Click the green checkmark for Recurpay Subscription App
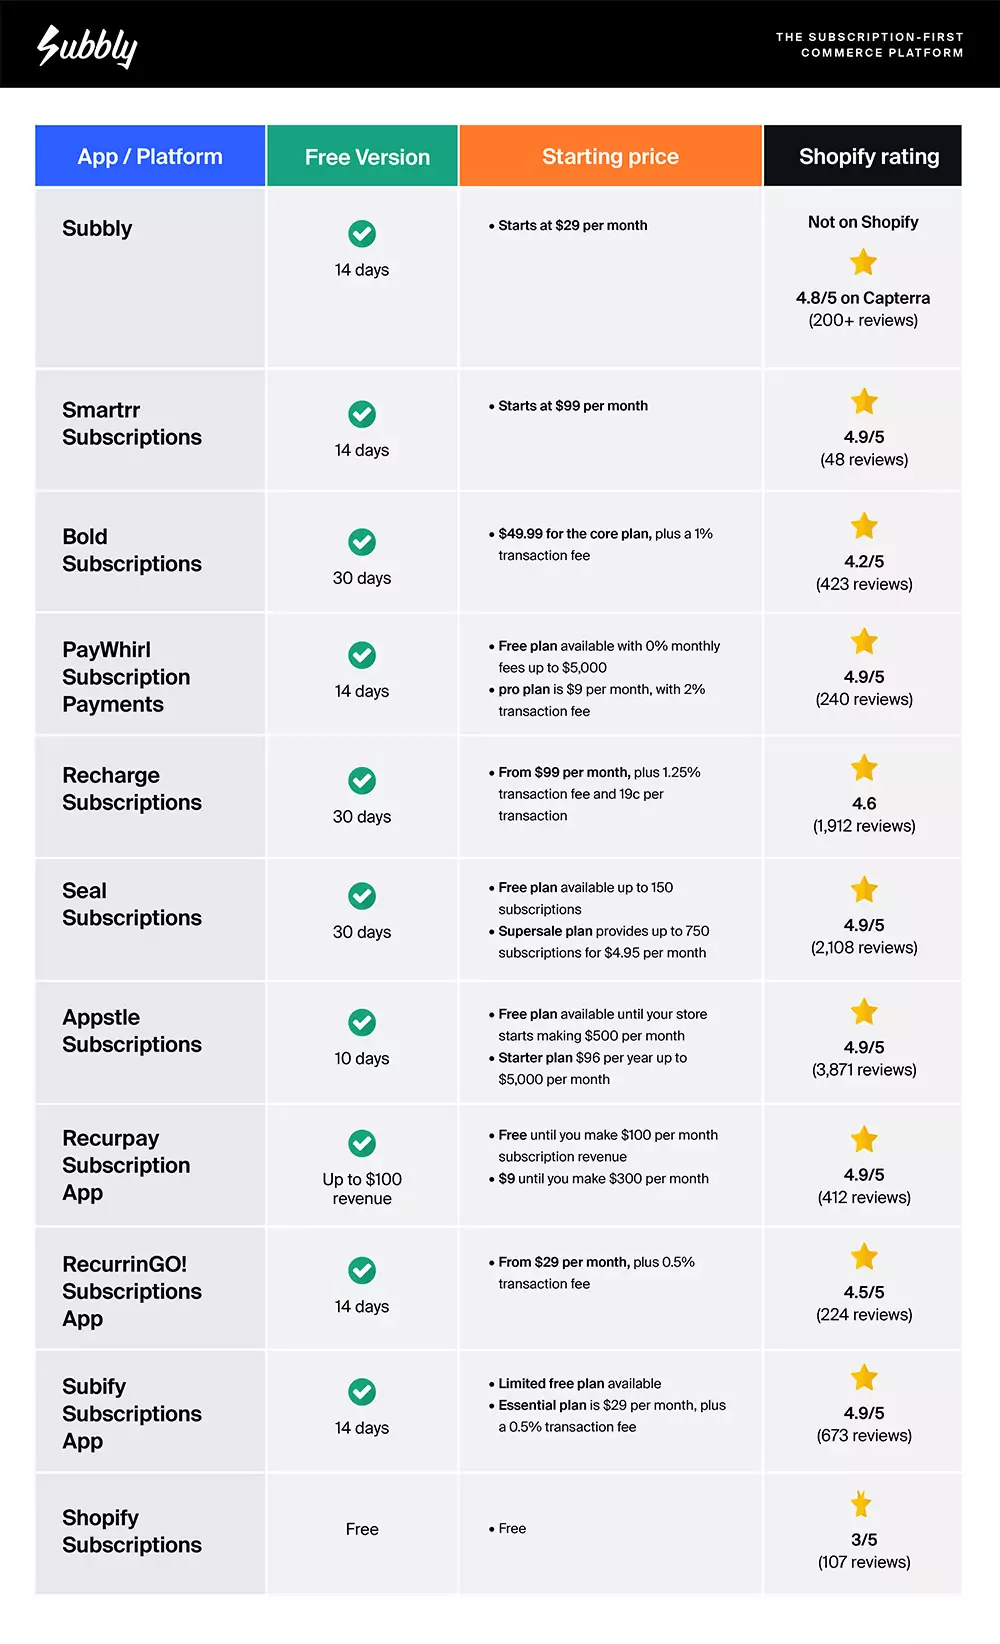This screenshot has height=1644, width=1000. pyautogui.click(x=362, y=1143)
